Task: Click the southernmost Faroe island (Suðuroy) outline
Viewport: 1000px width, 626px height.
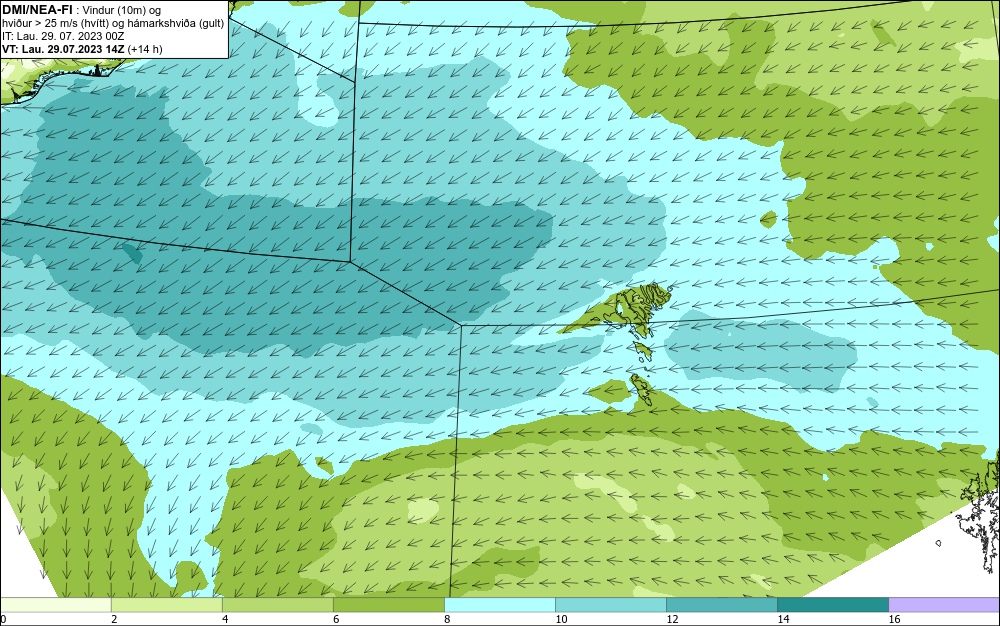Action: 641,389
